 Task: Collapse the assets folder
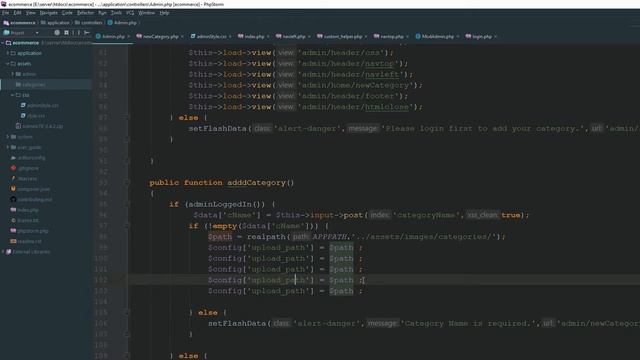8,64
